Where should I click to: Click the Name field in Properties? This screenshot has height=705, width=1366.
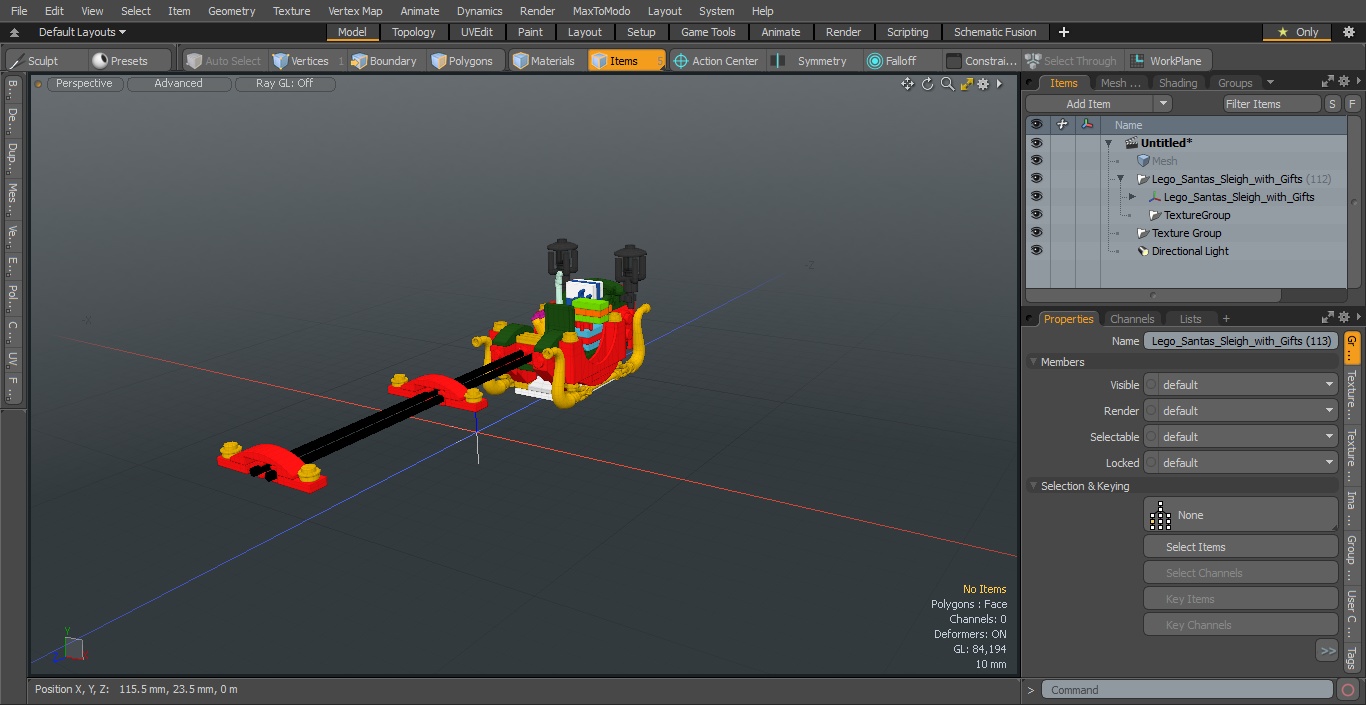(1240, 341)
